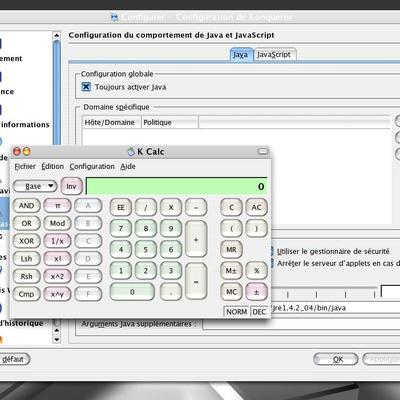Click digit 2 on the keypad
Image resolution: width=400 pixels, height=400 pixels.
pos(146,270)
